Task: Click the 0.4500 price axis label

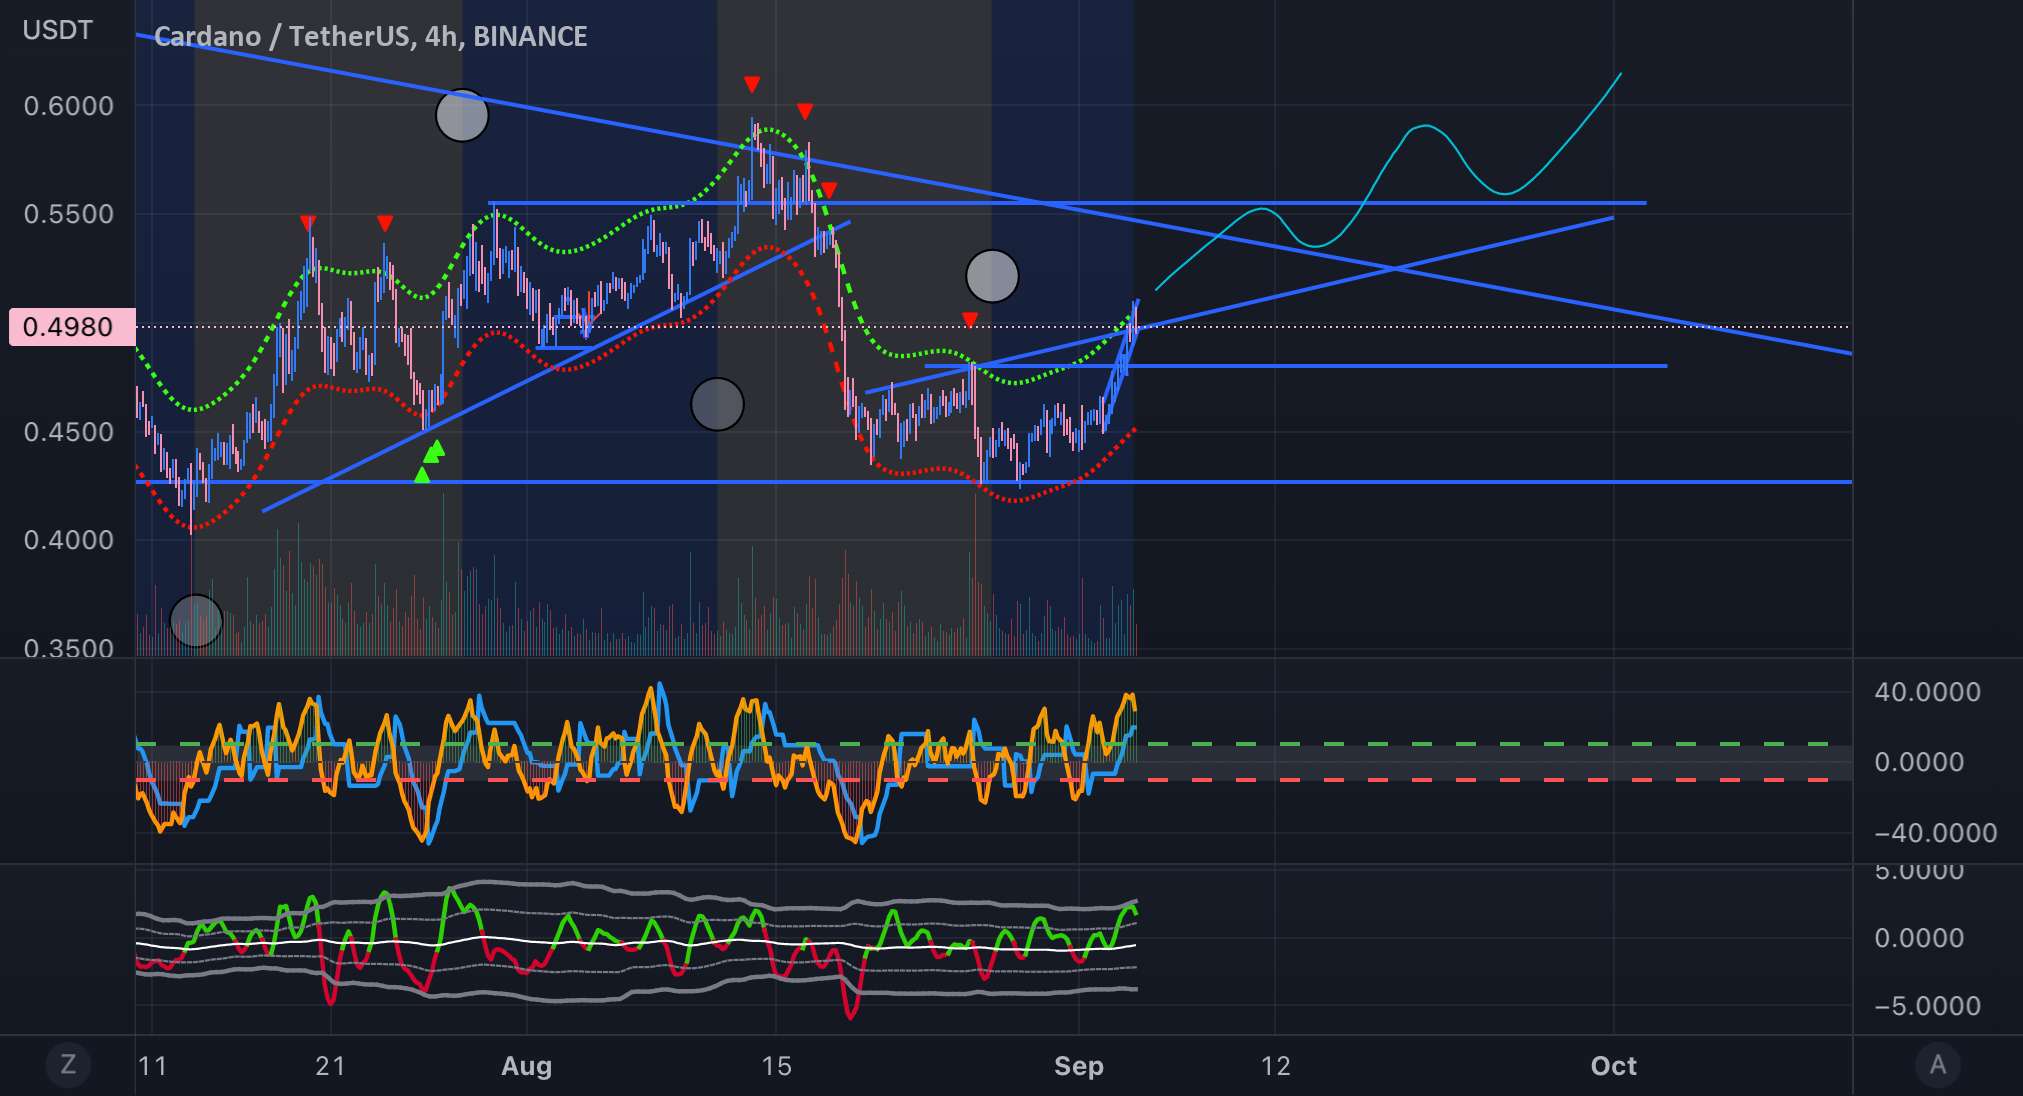Action: [69, 432]
